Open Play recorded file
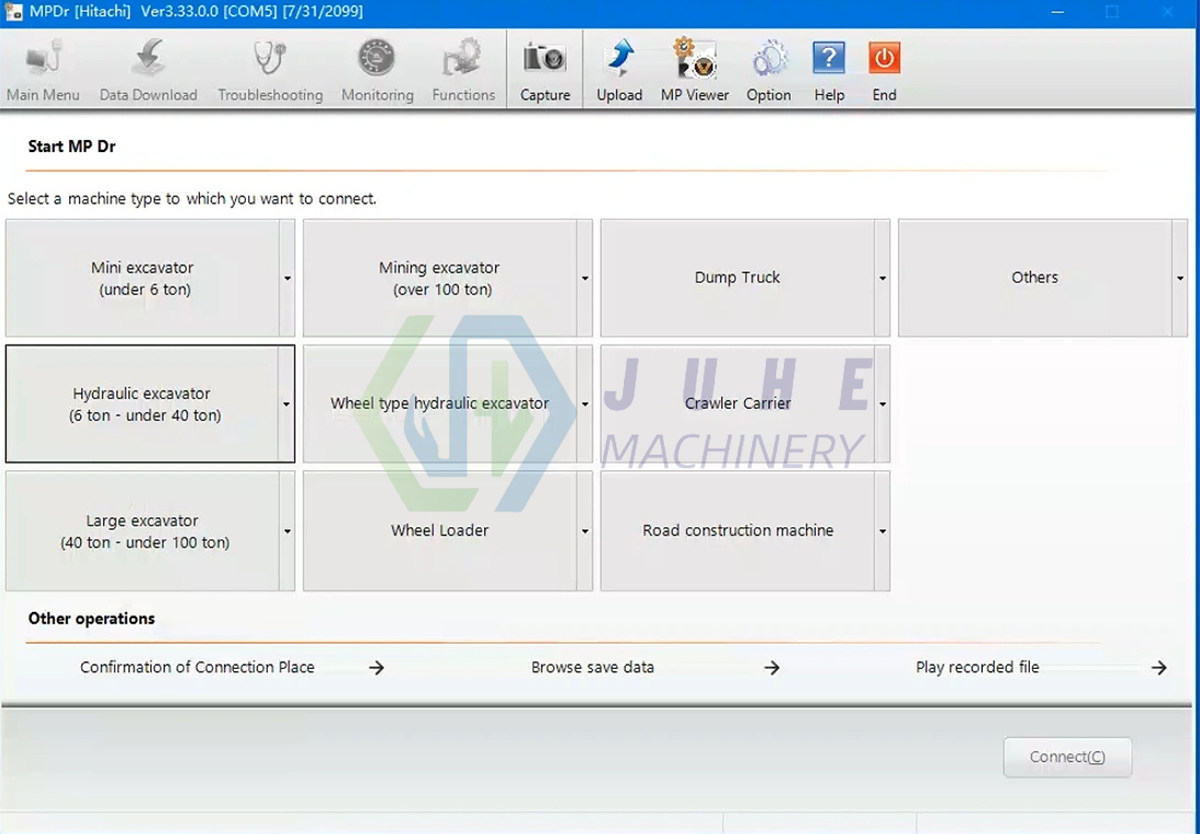The image size is (1200, 834). [x=977, y=667]
